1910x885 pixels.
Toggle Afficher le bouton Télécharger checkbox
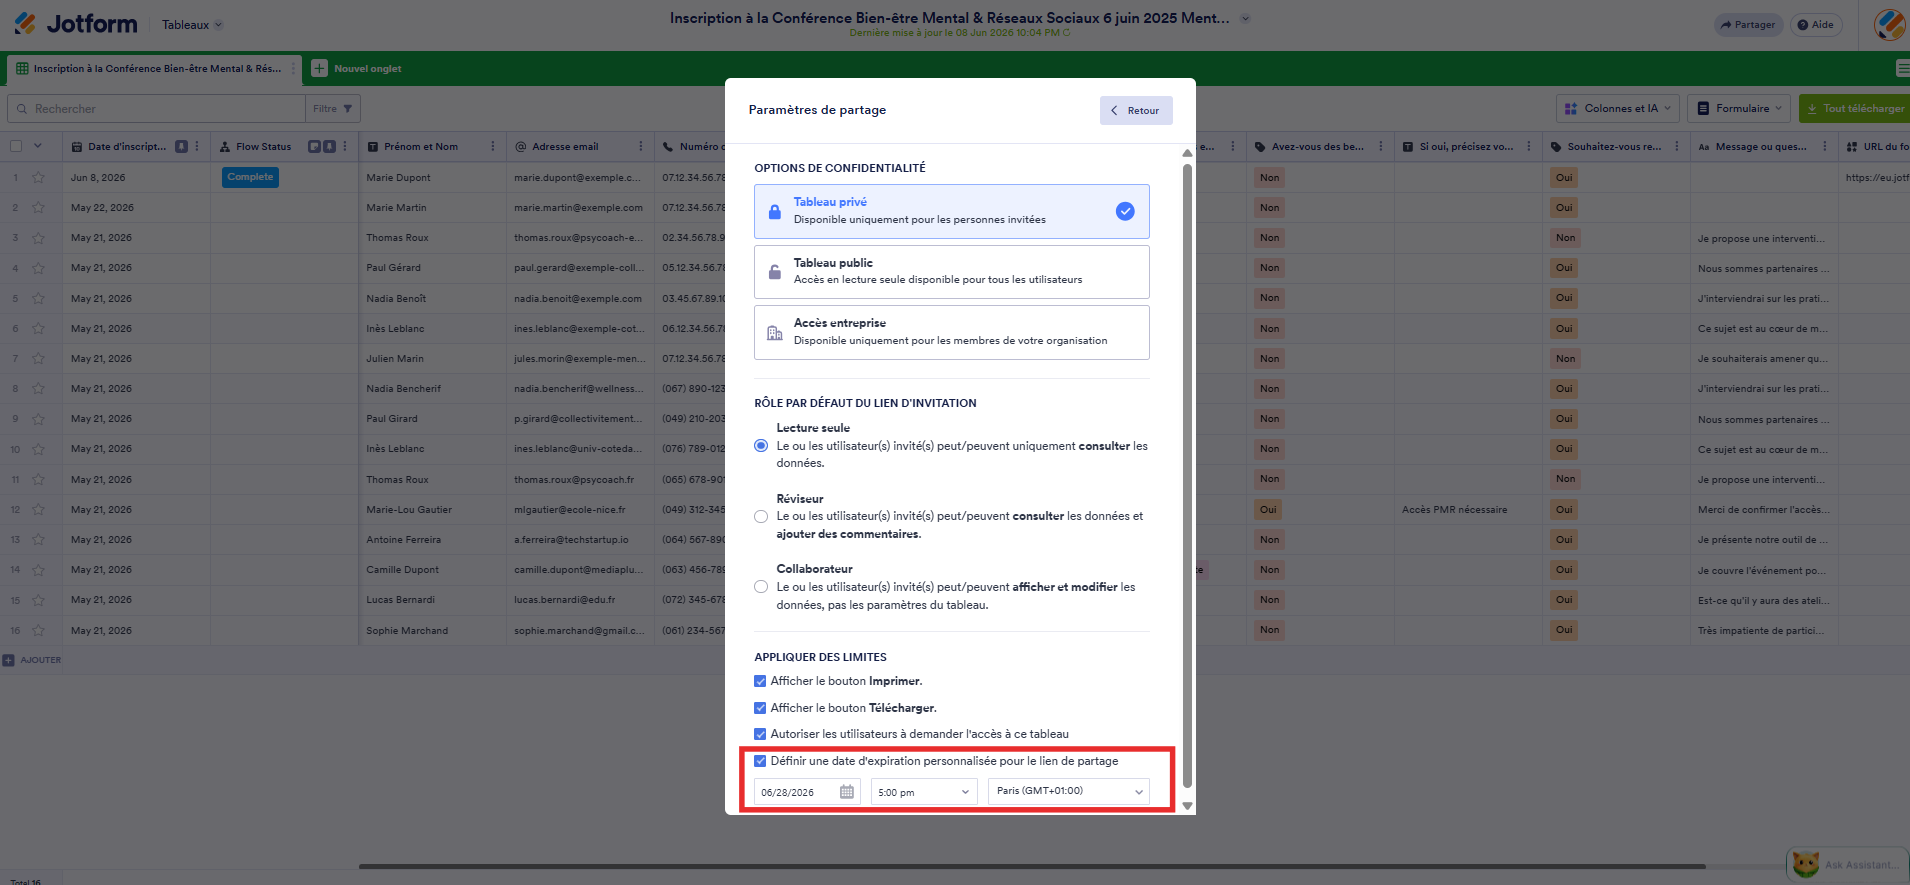coord(760,708)
